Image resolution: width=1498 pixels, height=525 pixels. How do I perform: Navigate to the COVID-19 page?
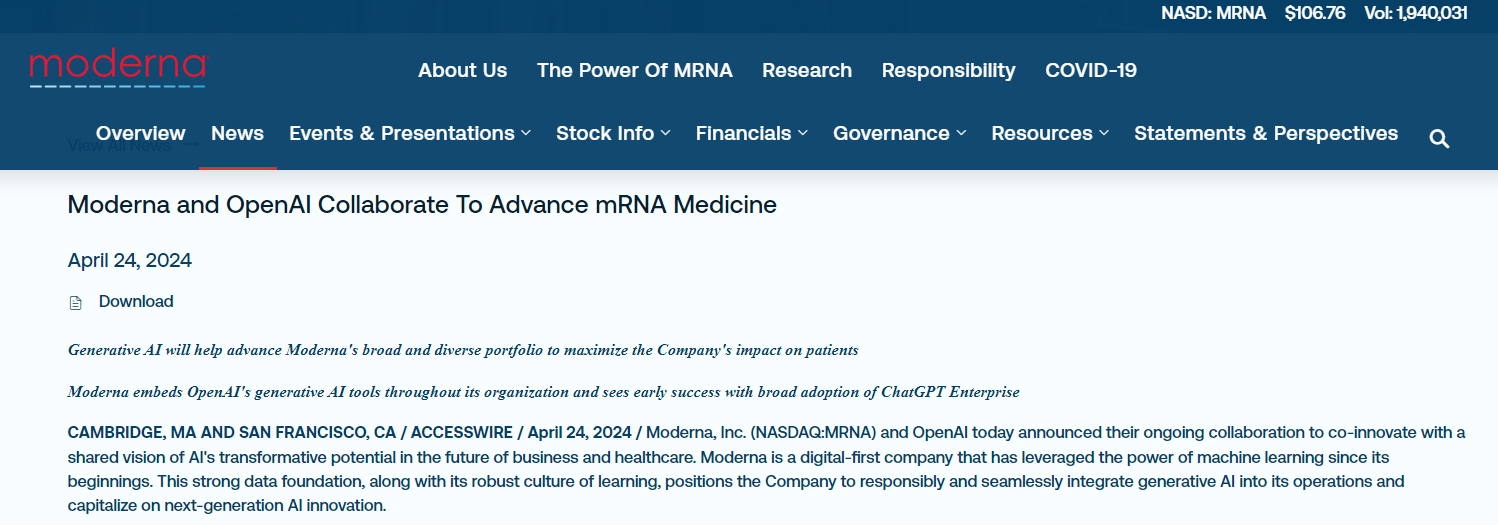(x=1090, y=70)
